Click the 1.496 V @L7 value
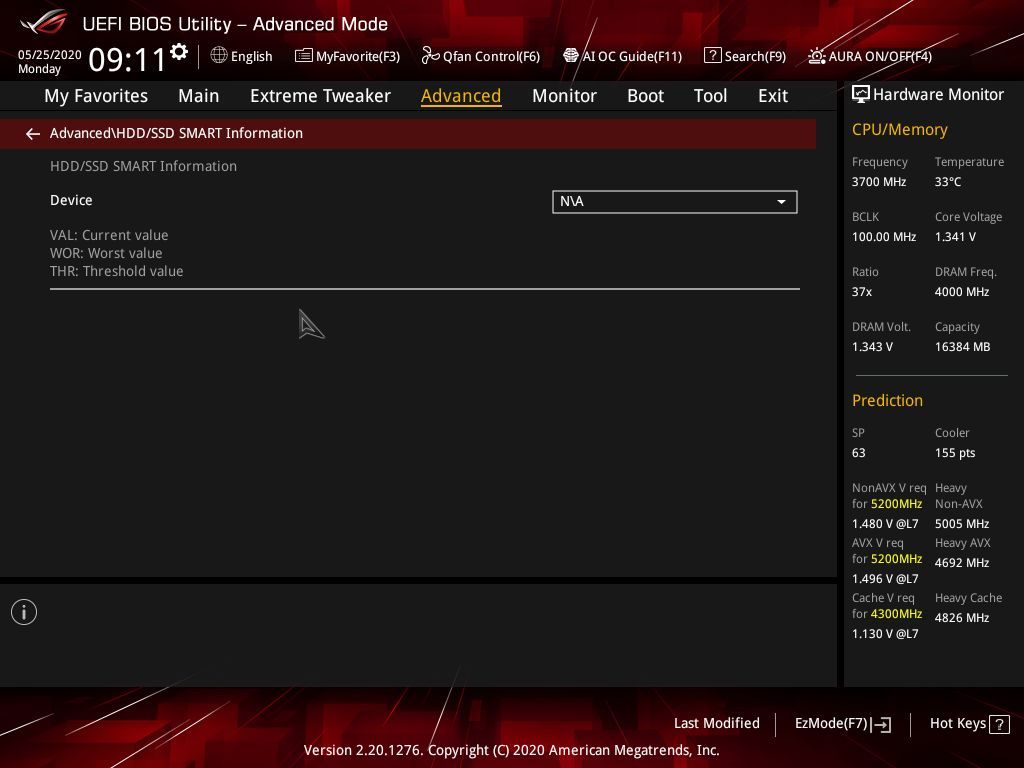 pos(885,579)
